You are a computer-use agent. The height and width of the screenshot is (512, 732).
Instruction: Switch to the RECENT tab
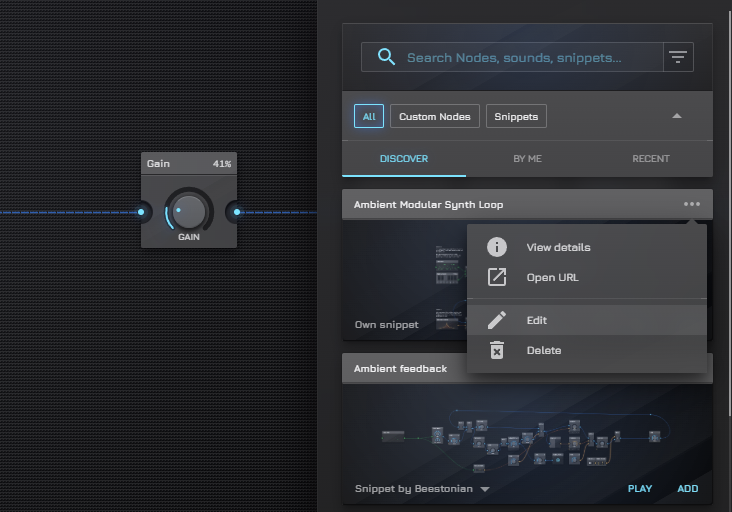click(x=651, y=159)
